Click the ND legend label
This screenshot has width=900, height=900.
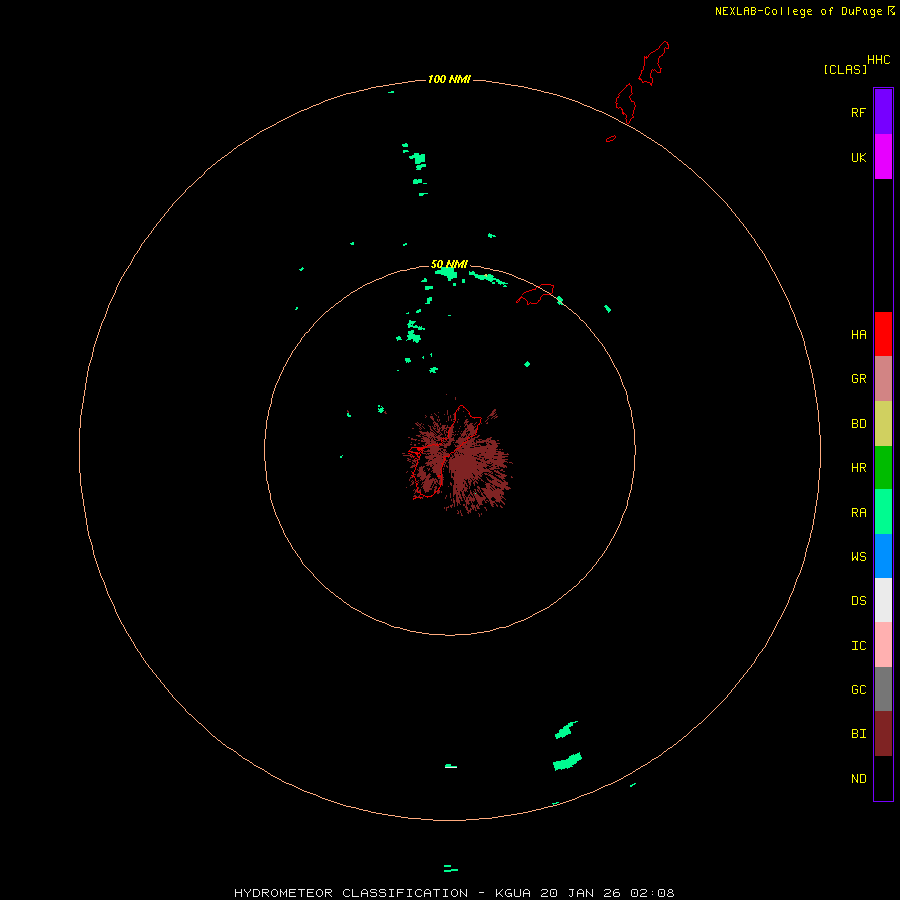tap(858, 779)
